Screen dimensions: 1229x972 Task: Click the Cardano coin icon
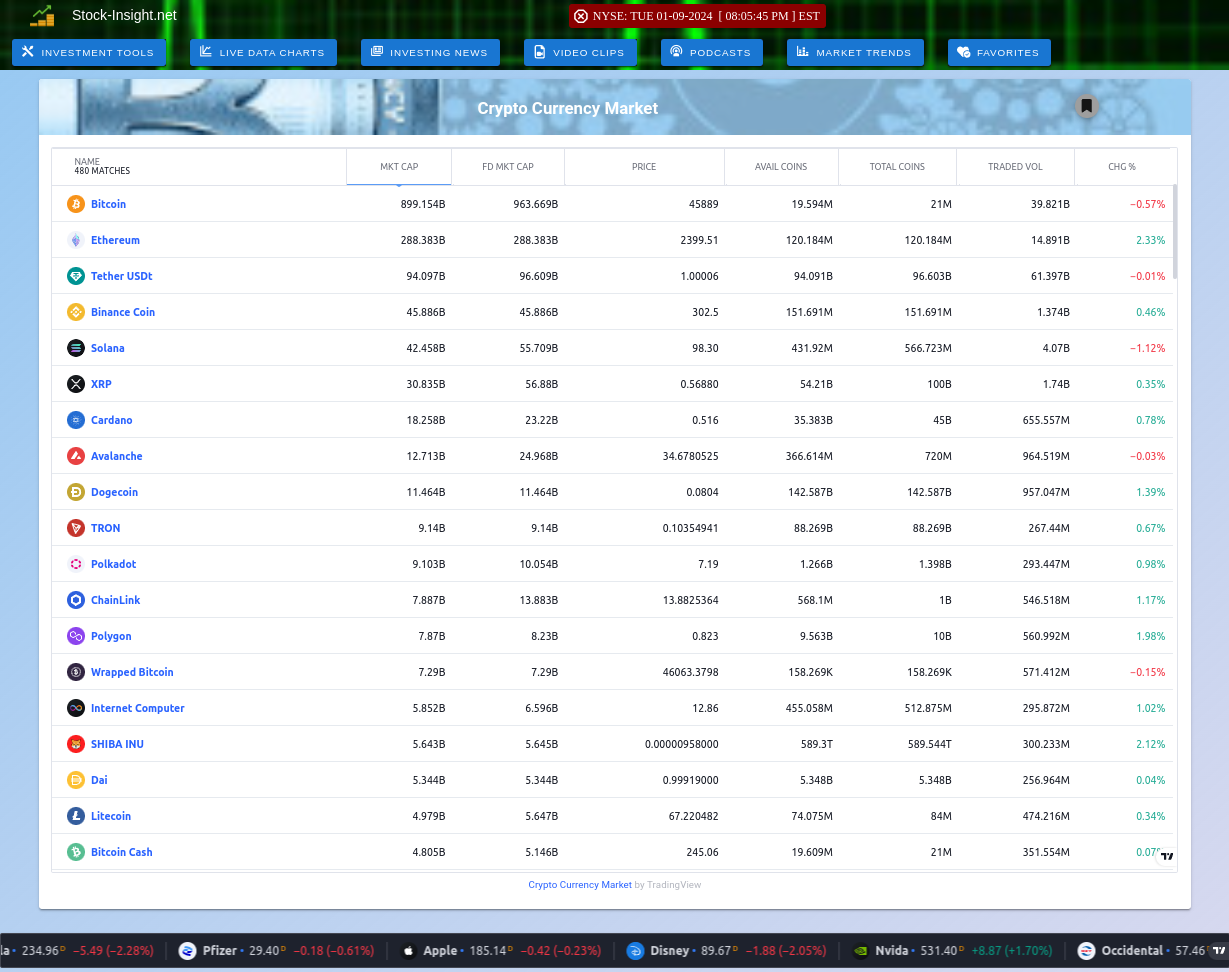point(76,420)
